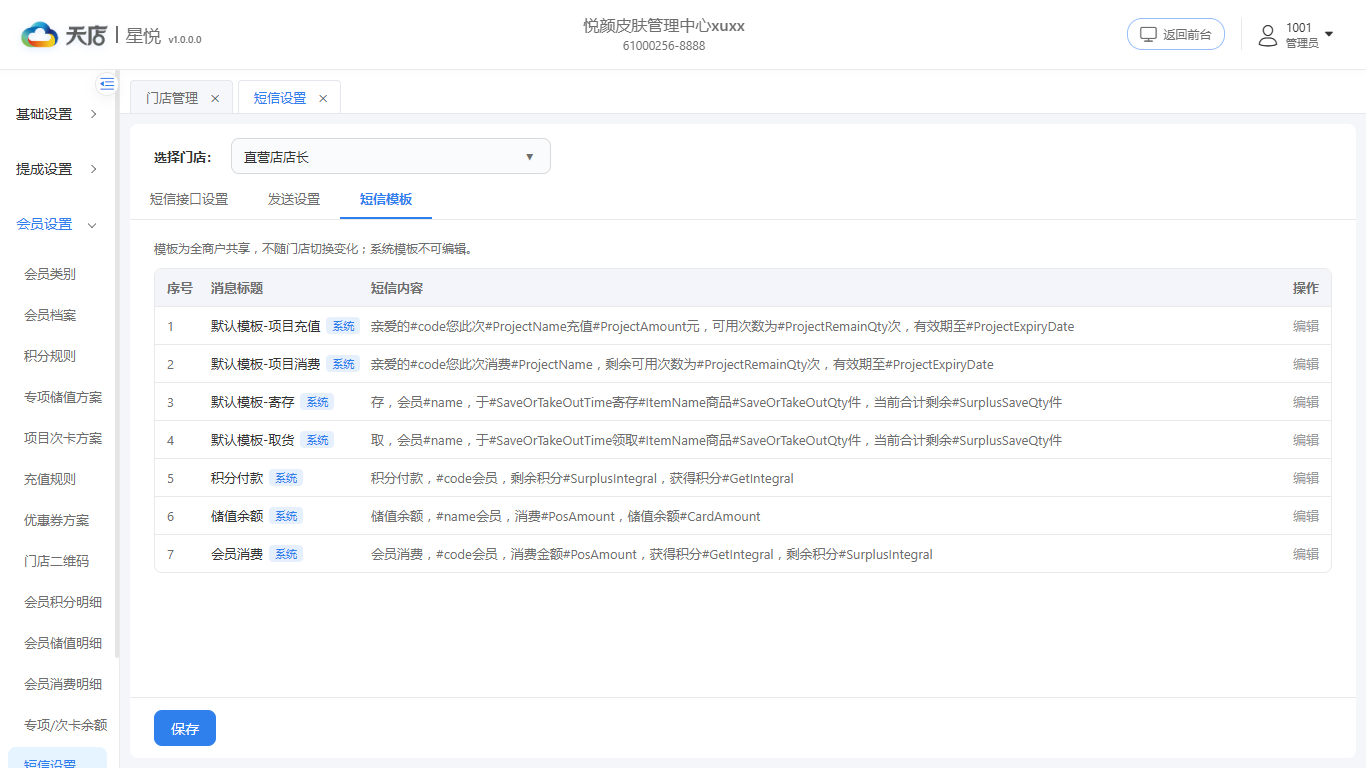This screenshot has width=1366, height=768.
Task: Open 会员消费明细 in sidebar
Action: coord(63,684)
